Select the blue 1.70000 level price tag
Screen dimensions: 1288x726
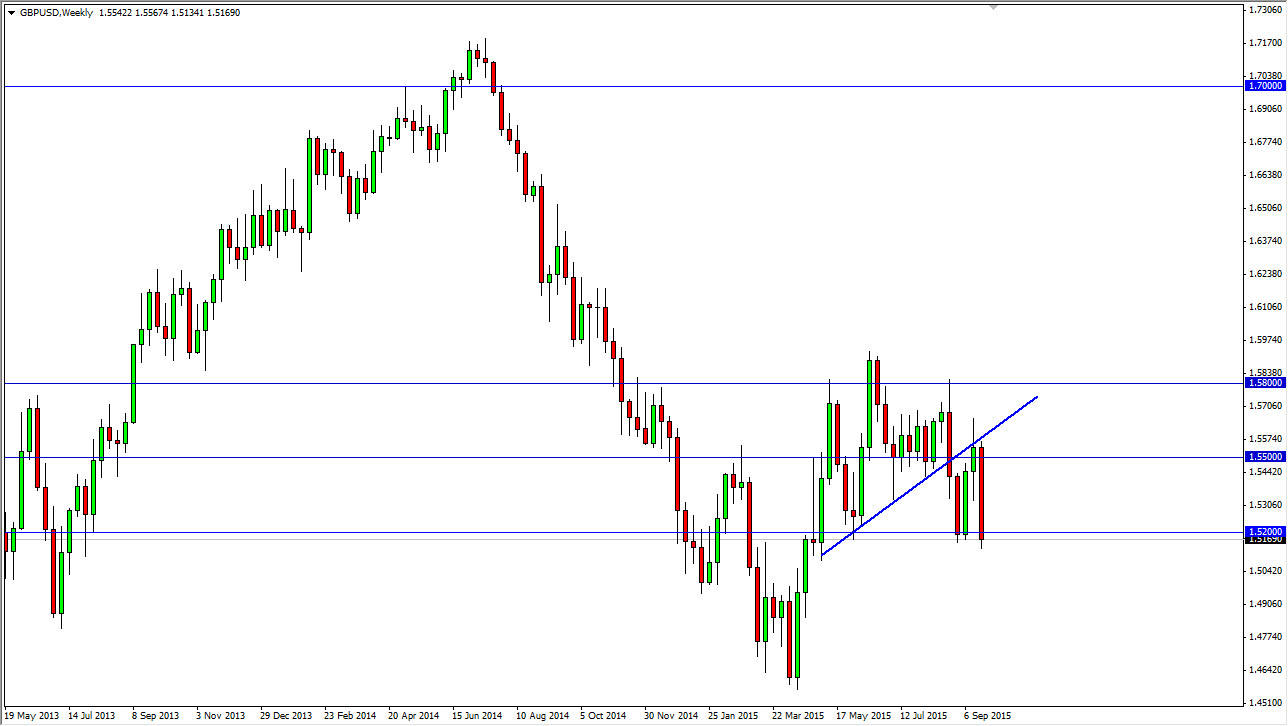point(1265,86)
